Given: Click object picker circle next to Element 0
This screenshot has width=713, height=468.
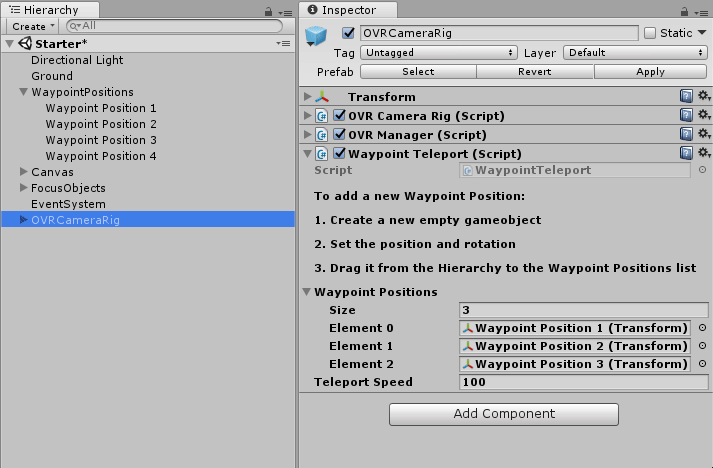Looking at the screenshot, I should tap(702, 328).
